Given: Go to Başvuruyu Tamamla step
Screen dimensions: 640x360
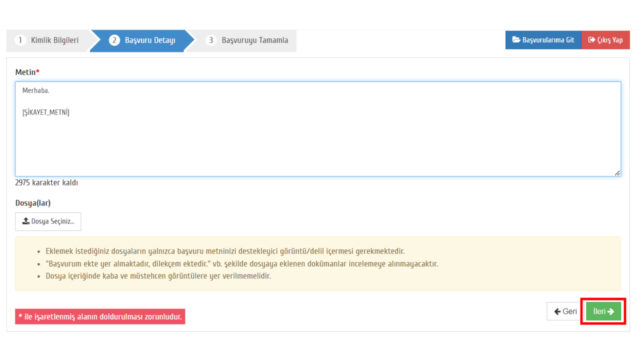Looking at the screenshot, I should coord(245,40).
